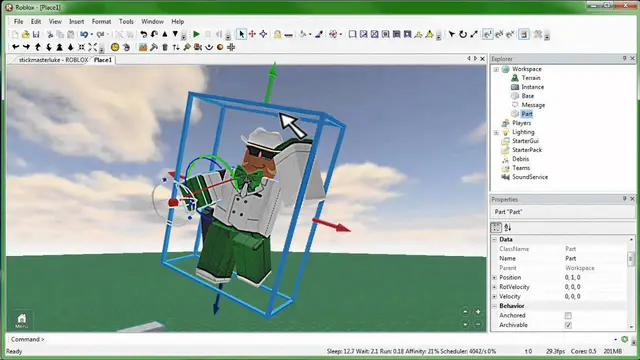This screenshot has height=360, width=640.
Task: Click the yellow padlock Lock tool
Action: click(x=278, y=34)
